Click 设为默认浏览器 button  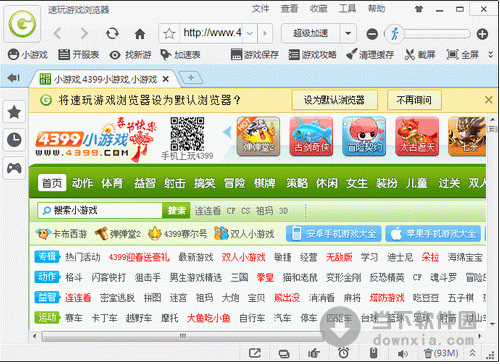(335, 100)
